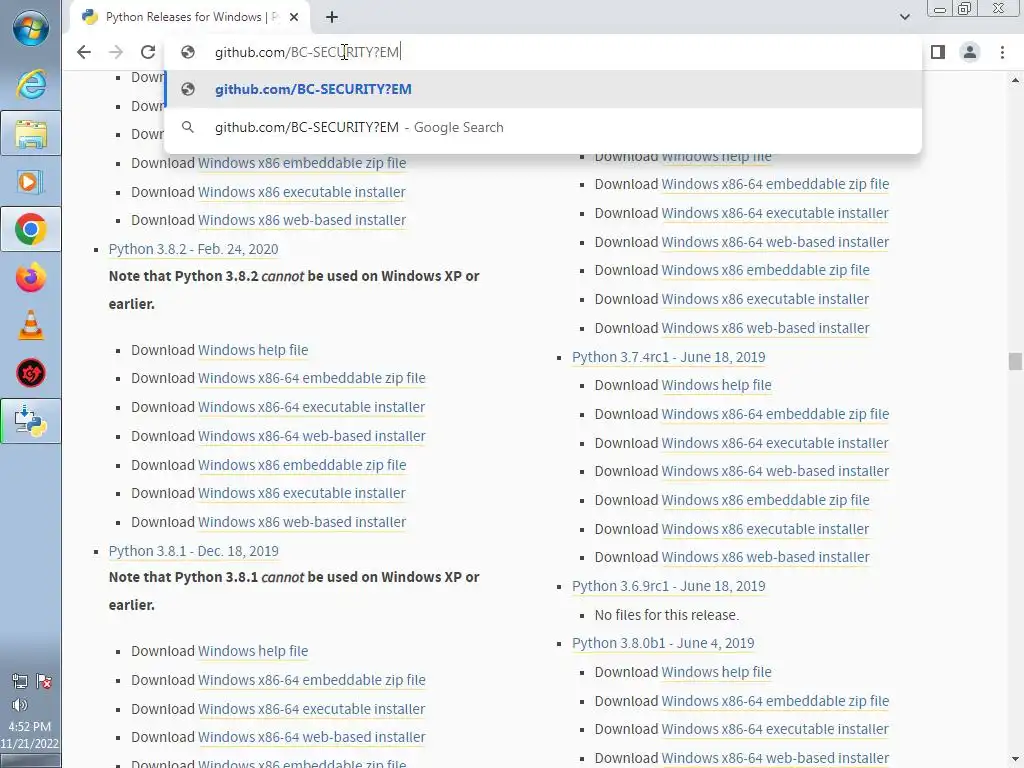Select the Python Releases for Windows tab
Viewport: 1024px width, 768px height.
189,17
